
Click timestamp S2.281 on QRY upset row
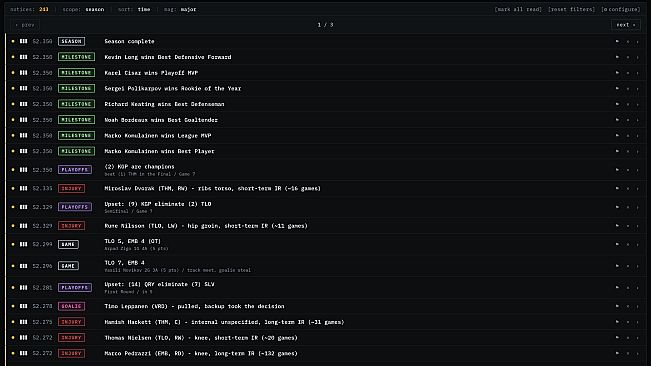[42, 288]
